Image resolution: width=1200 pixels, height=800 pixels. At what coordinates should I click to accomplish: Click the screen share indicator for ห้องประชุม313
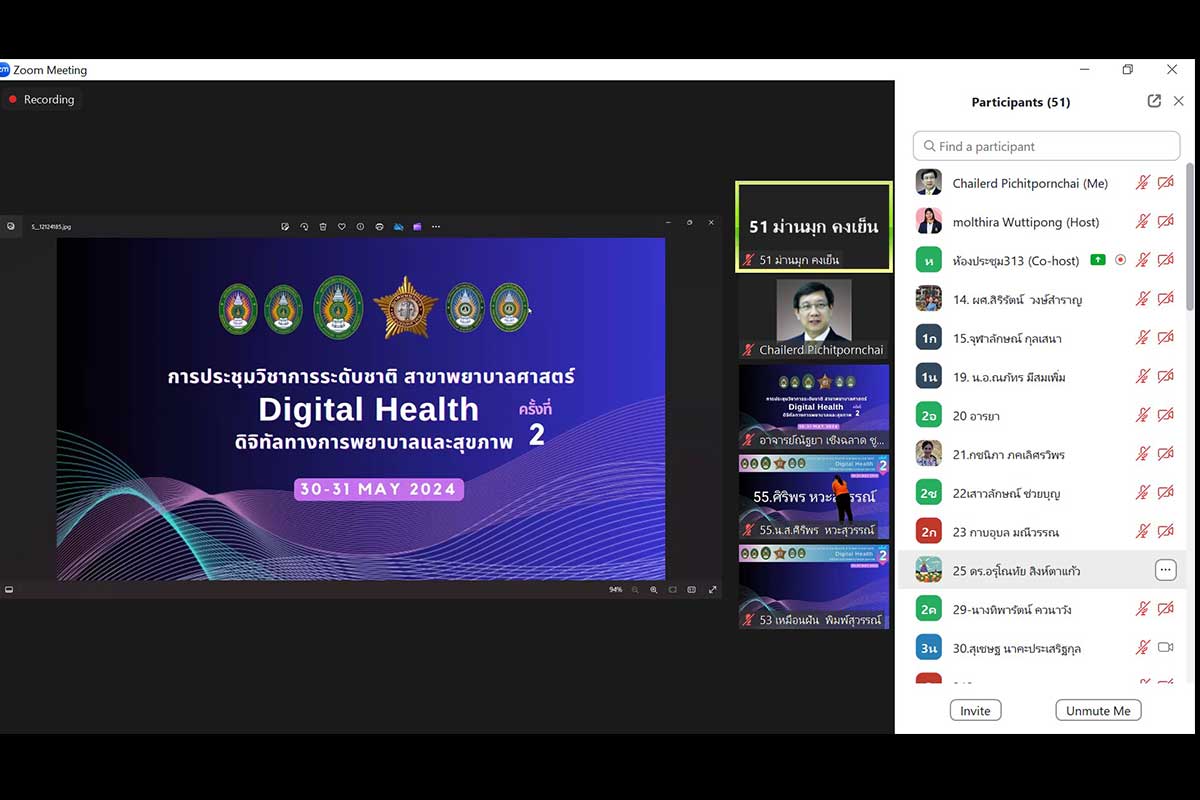tap(1098, 260)
